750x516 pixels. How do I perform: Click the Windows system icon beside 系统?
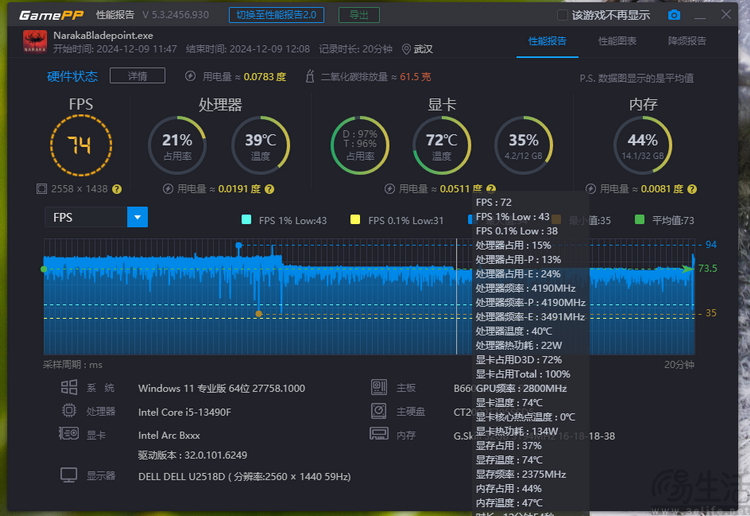pos(69,387)
